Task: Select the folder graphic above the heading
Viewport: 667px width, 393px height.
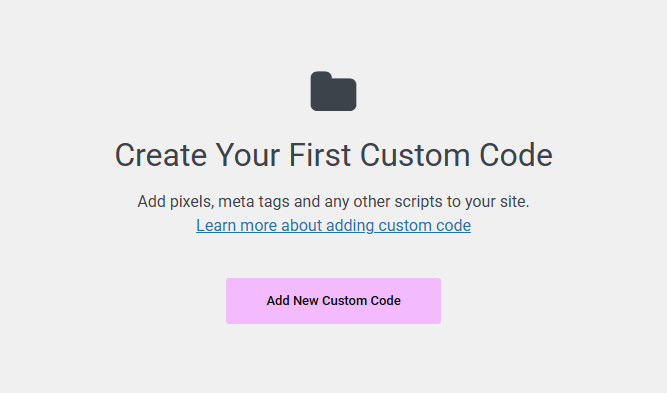Action: tap(334, 91)
